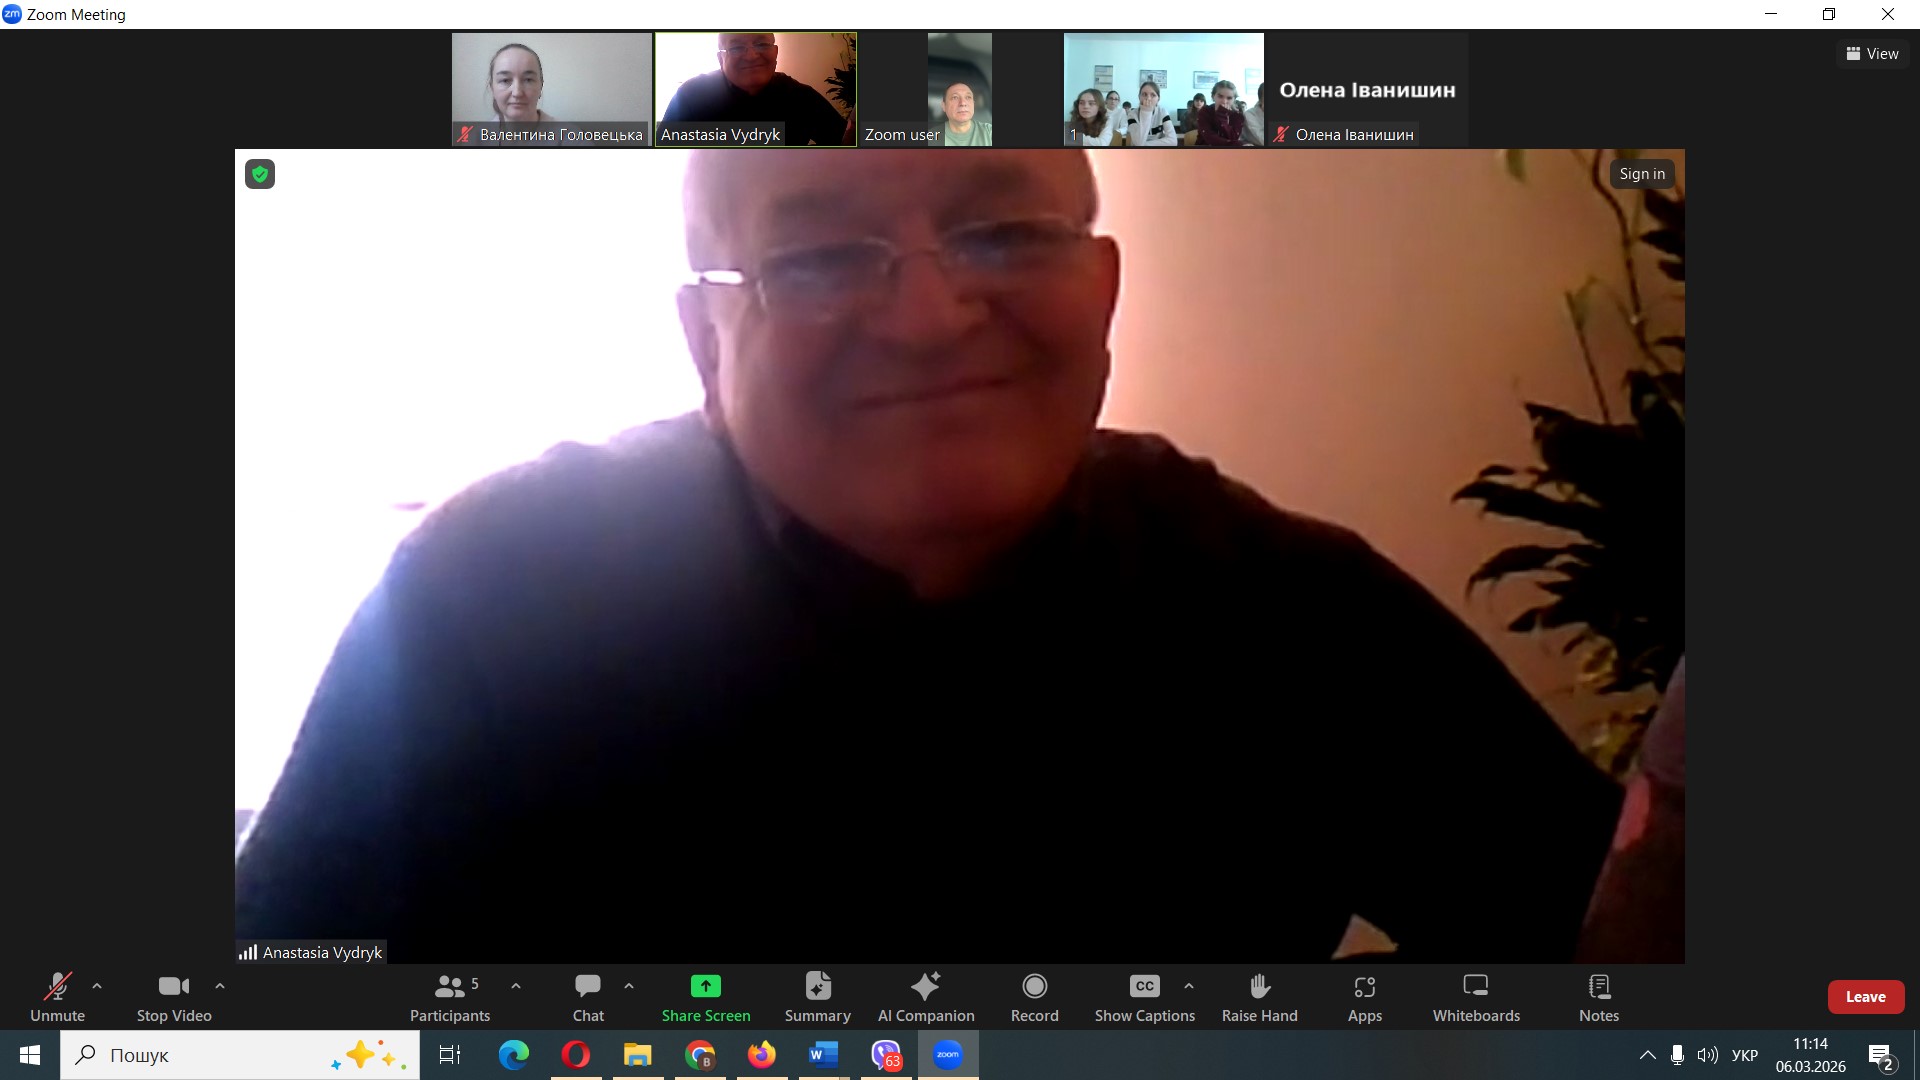Viewport: 1920px width, 1080px height.
Task: Stop Video camera toggle
Action: pyautogui.click(x=174, y=997)
